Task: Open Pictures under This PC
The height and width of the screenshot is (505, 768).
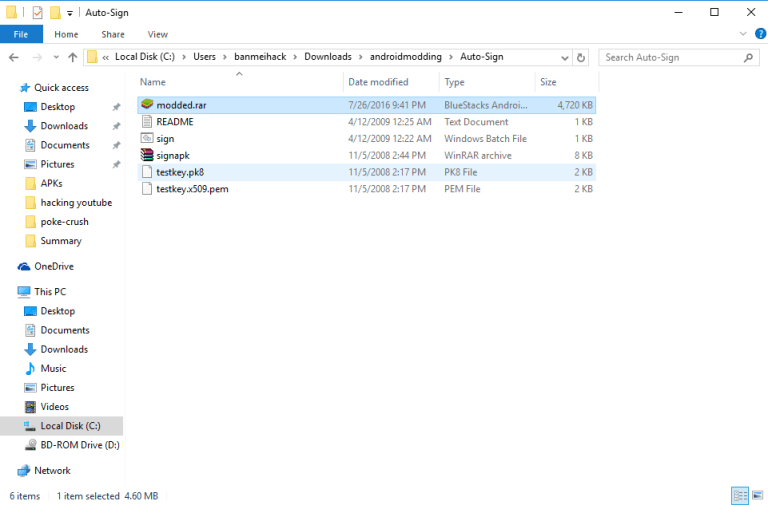Action: point(49,387)
